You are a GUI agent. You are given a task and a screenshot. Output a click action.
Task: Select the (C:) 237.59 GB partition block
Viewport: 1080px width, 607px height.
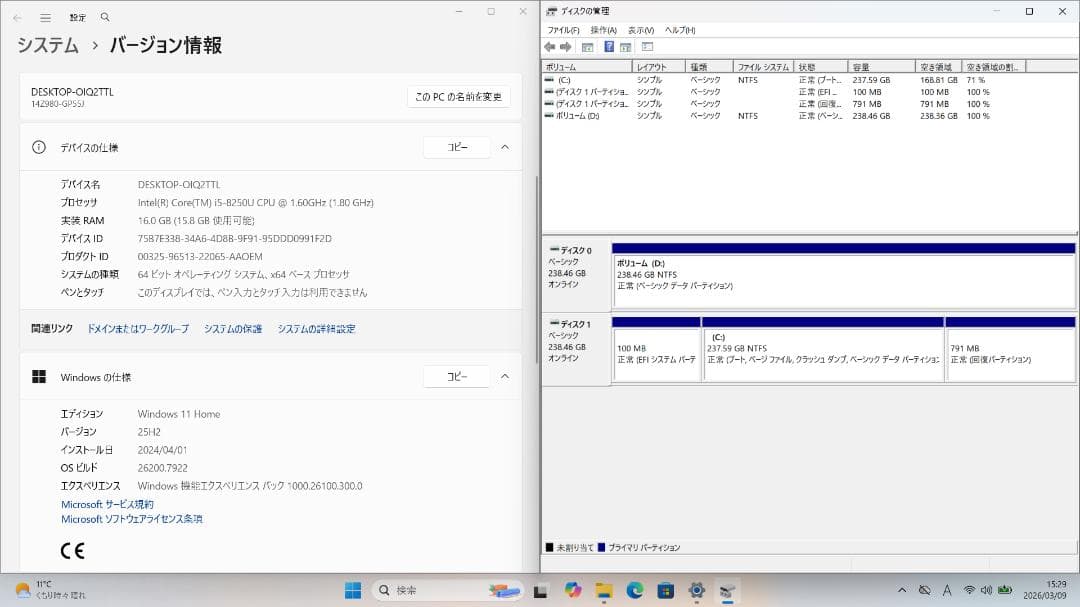pos(822,349)
